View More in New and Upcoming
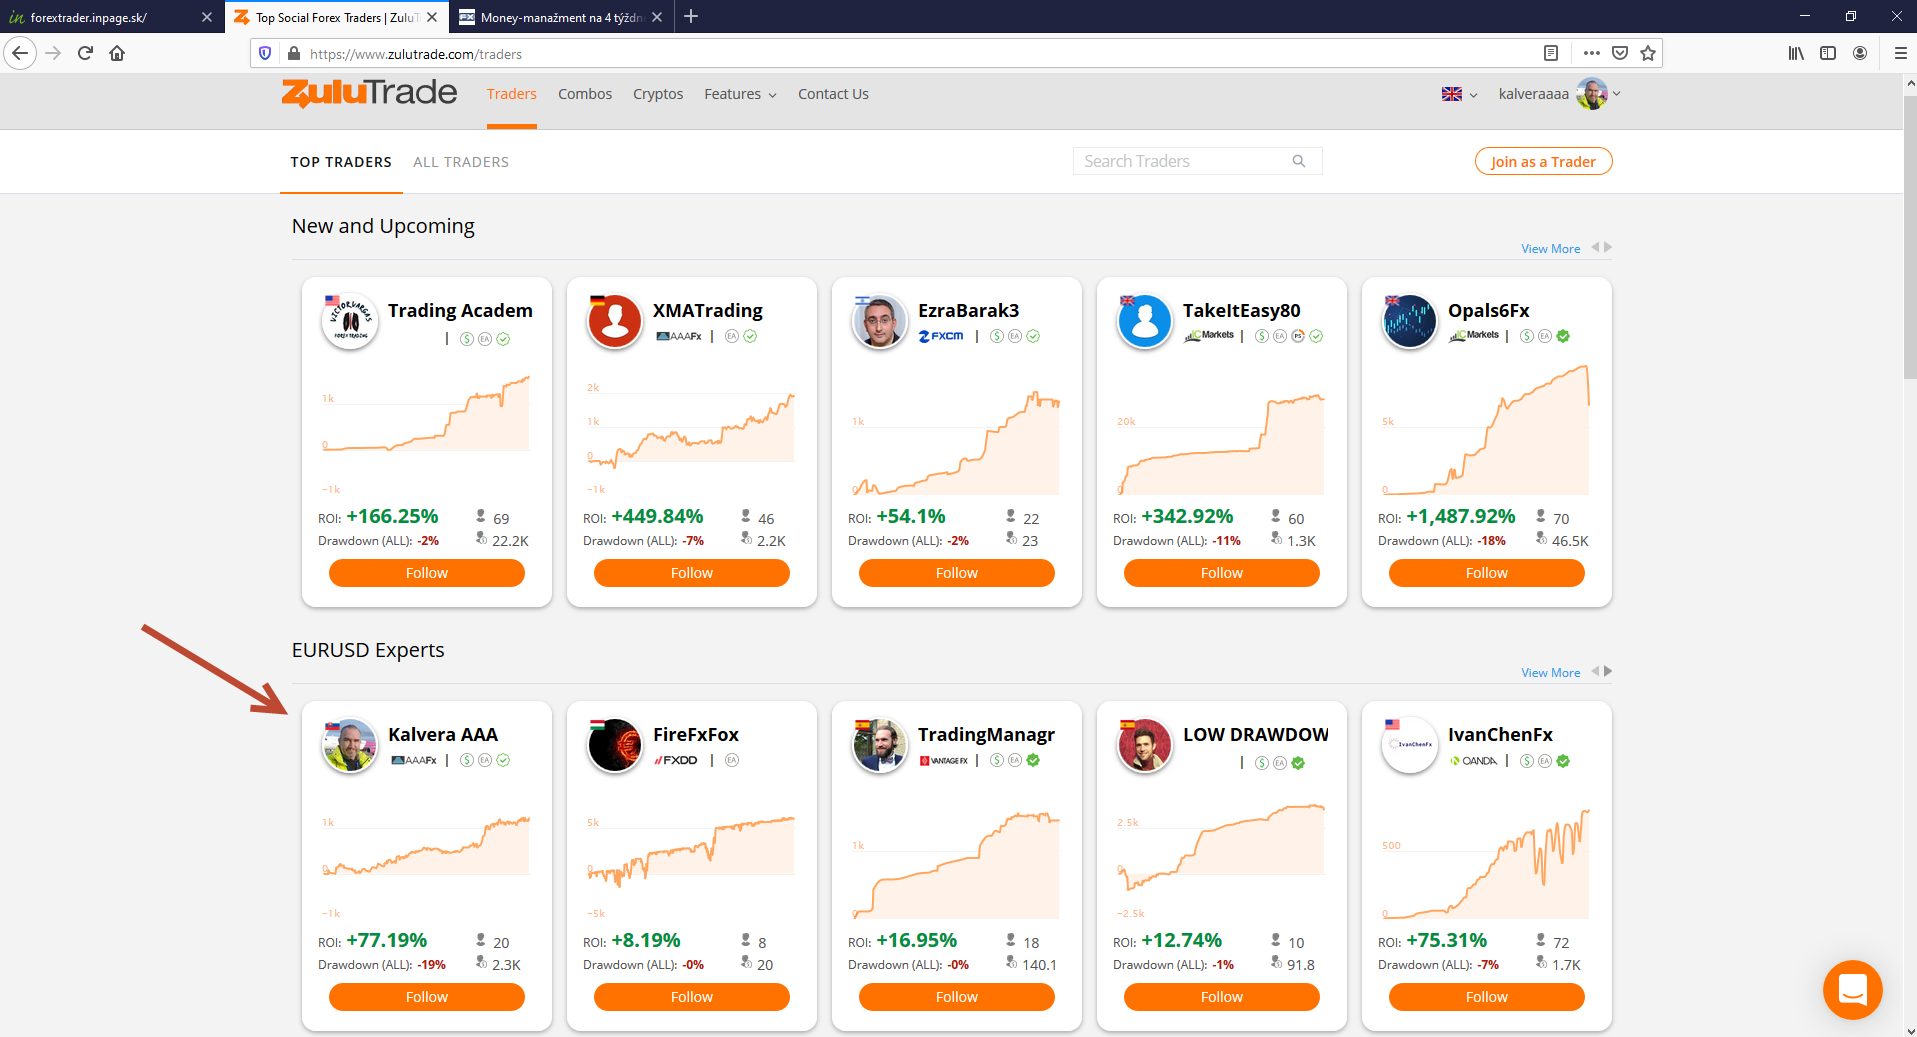Image resolution: width=1917 pixels, height=1037 pixels. (1551, 249)
